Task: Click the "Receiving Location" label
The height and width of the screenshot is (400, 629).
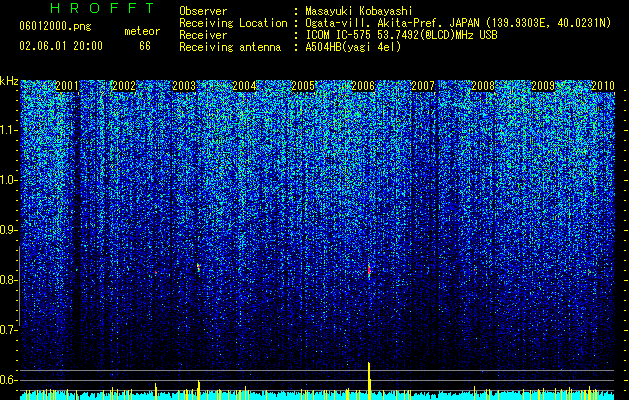Action: (233, 23)
